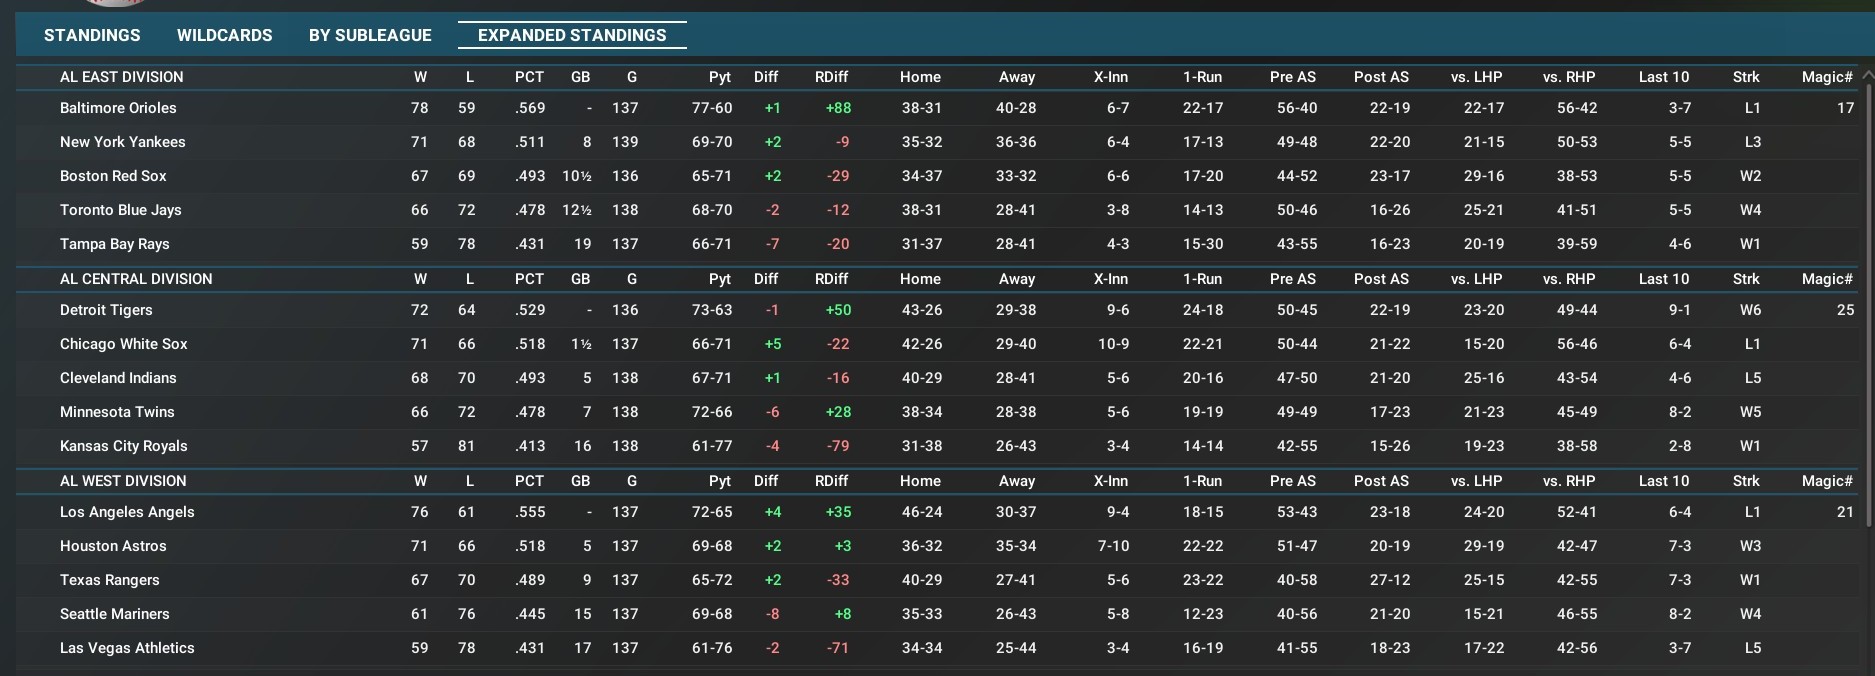Image resolution: width=1875 pixels, height=676 pixels.
Task: Click Houston Astros team name
Action: pyautogui.click(x=113, y=546)
